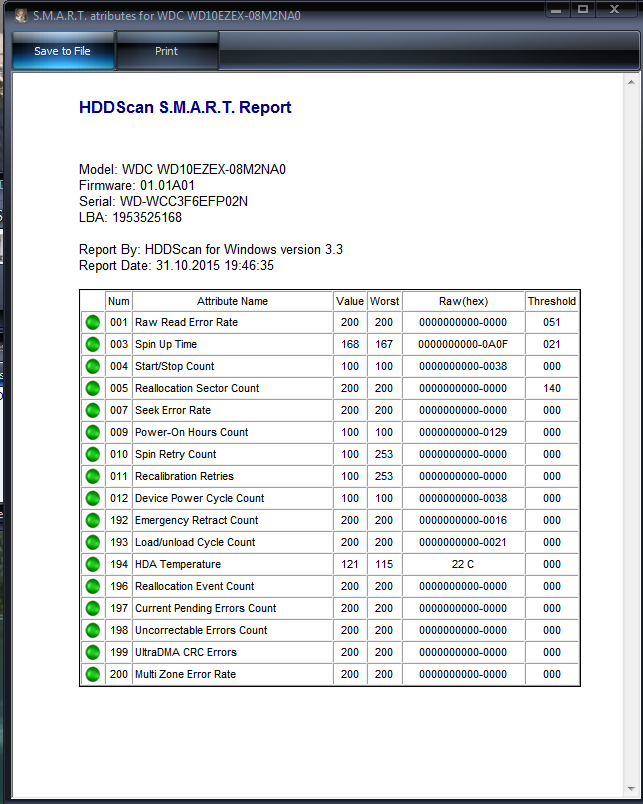The height and width of the screenshot is (804, 643).
Task: Click threshold 140 for Reallocation Sector Count
Action: [x=552, y=389]
